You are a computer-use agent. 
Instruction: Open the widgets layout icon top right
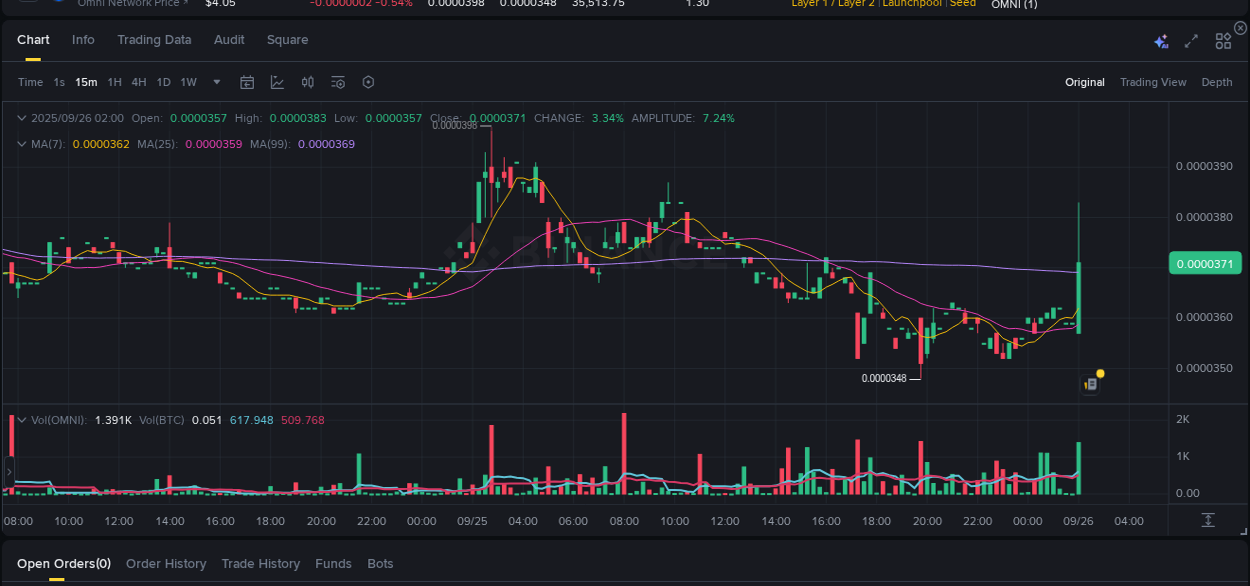coord(1223,41)
